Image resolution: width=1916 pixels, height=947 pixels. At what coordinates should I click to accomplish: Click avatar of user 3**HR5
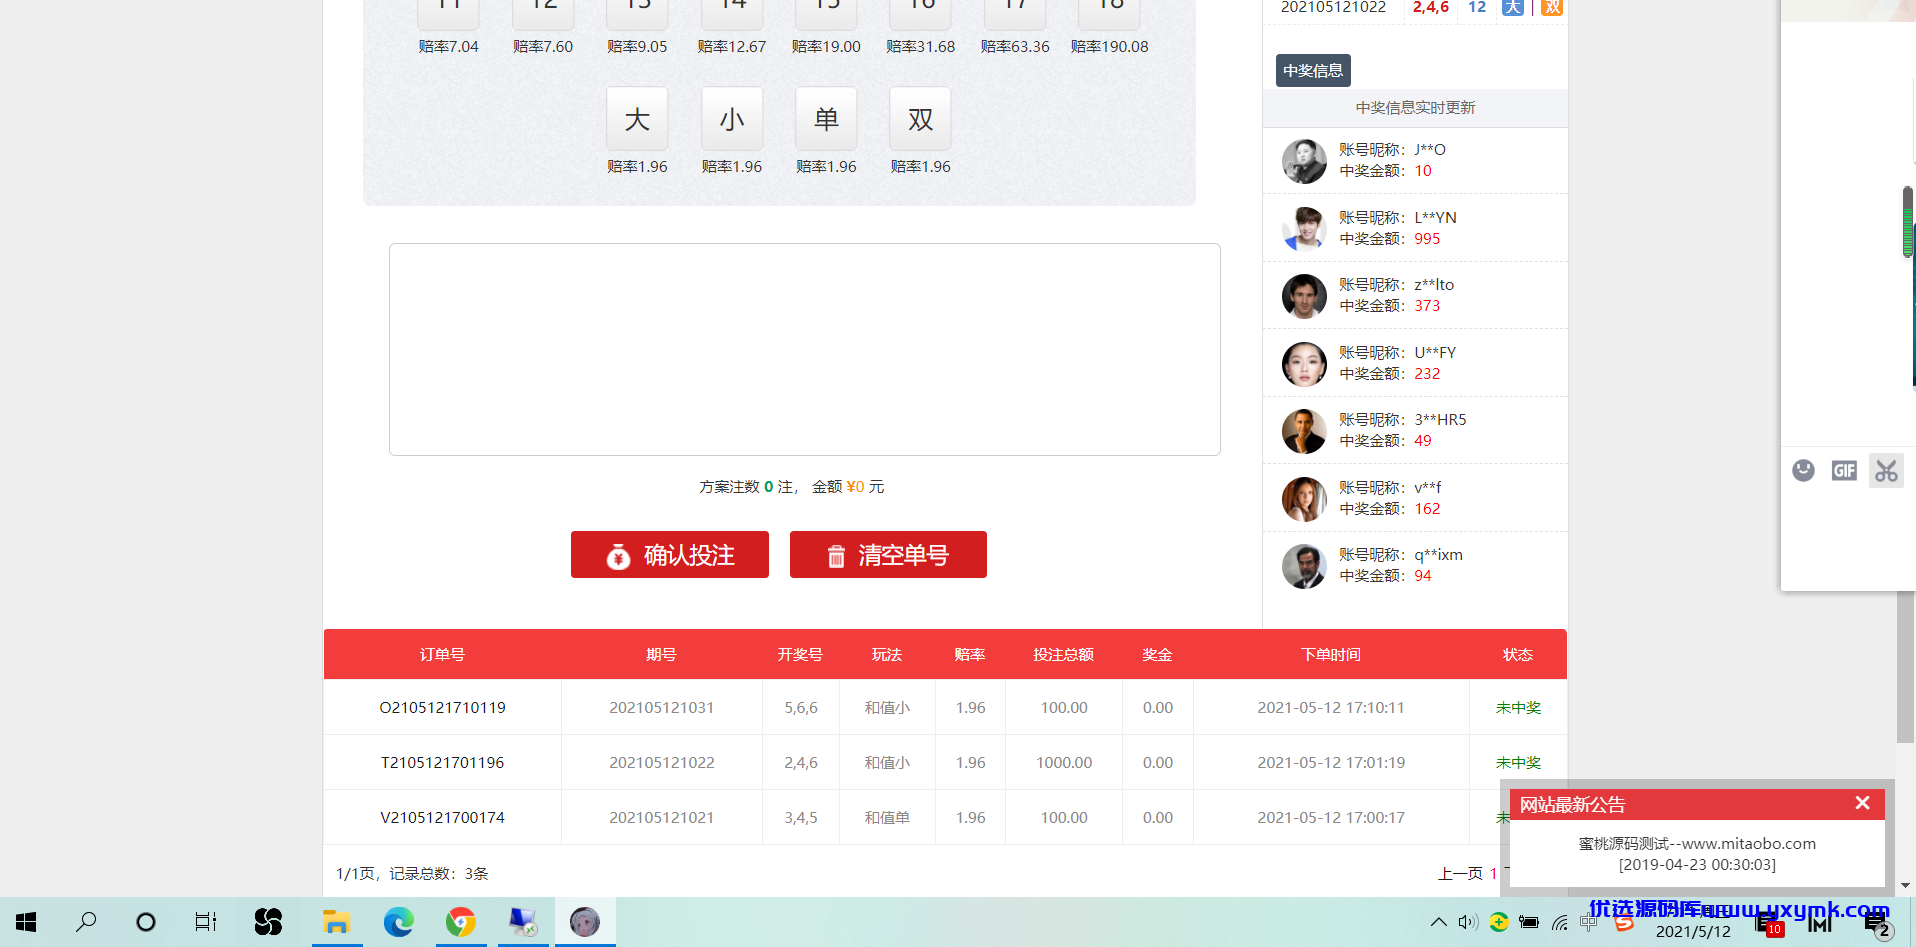1304,431
